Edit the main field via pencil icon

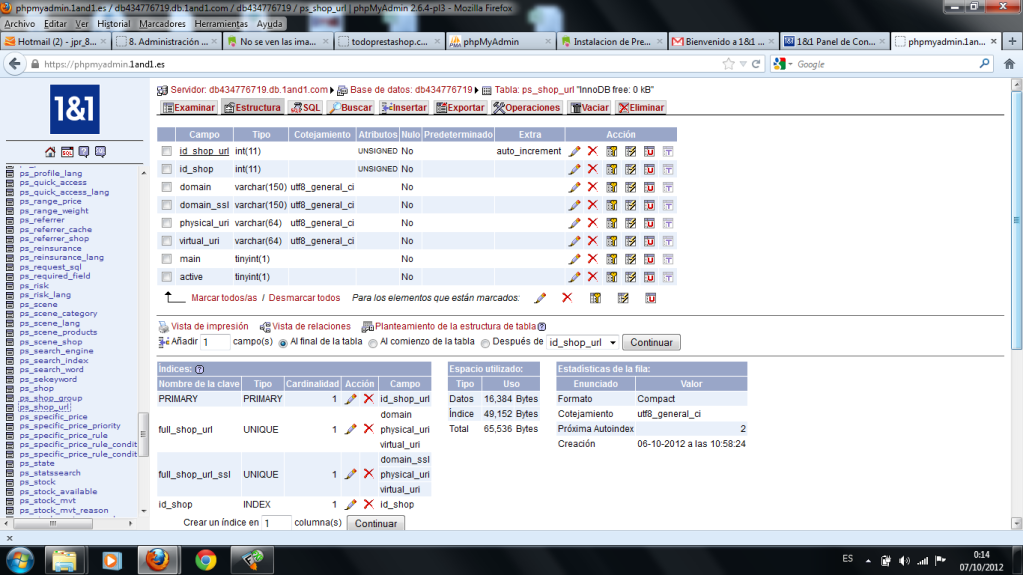pos(574,259)
